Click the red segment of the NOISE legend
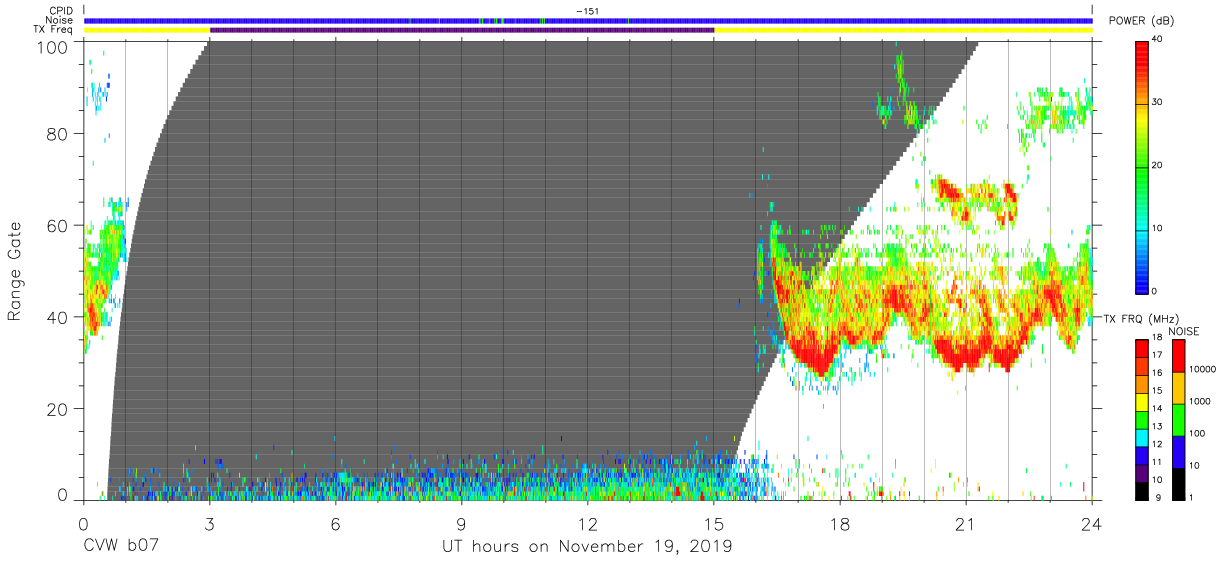 tap(1179, 356)
